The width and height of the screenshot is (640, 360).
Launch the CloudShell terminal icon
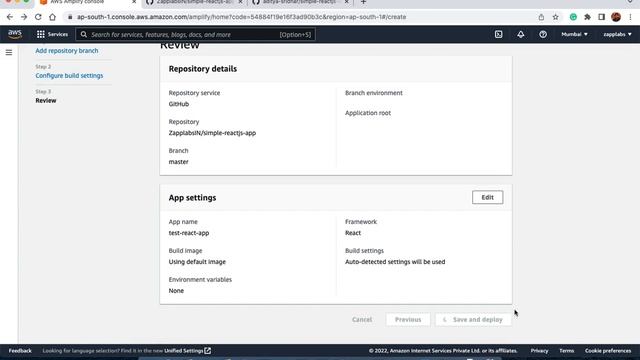498,34
